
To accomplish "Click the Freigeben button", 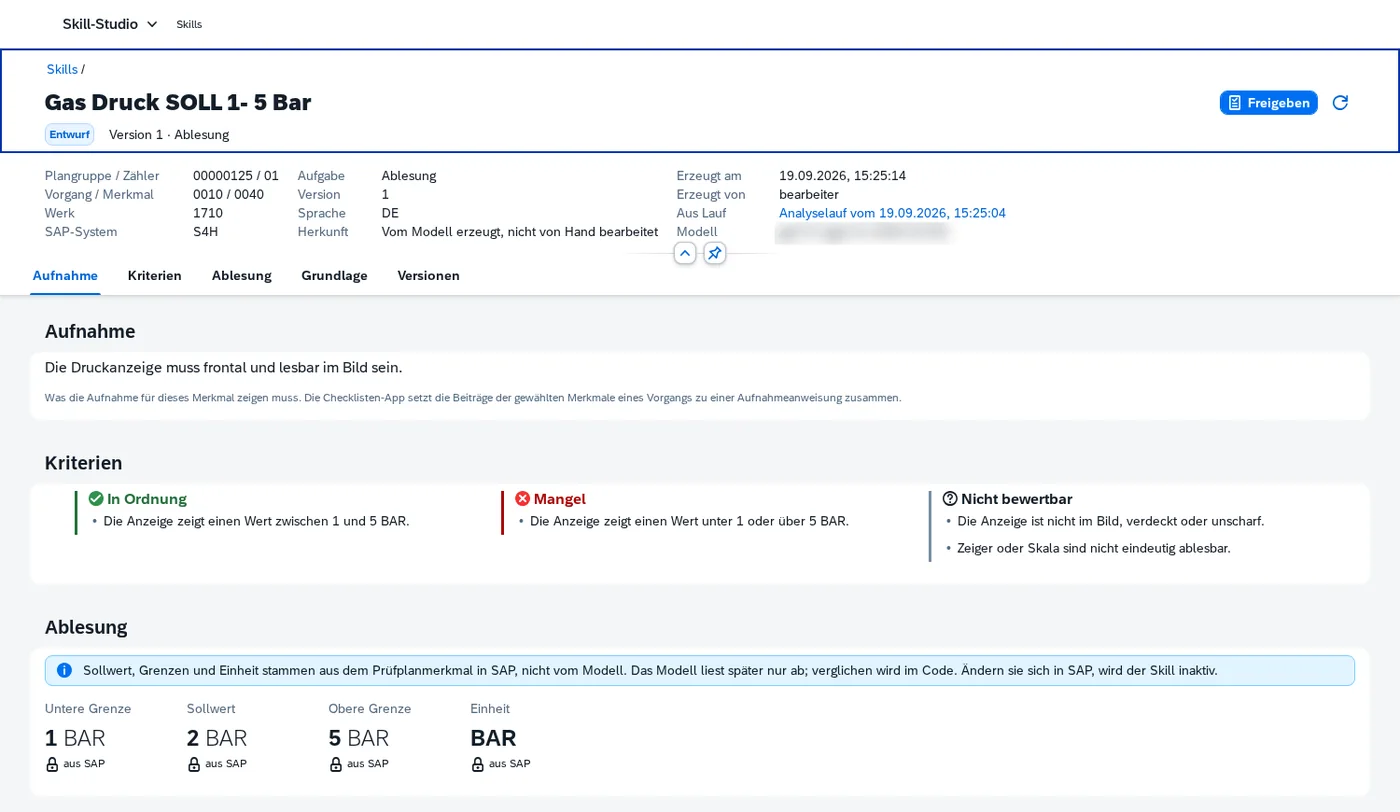I will (1268, 102).
